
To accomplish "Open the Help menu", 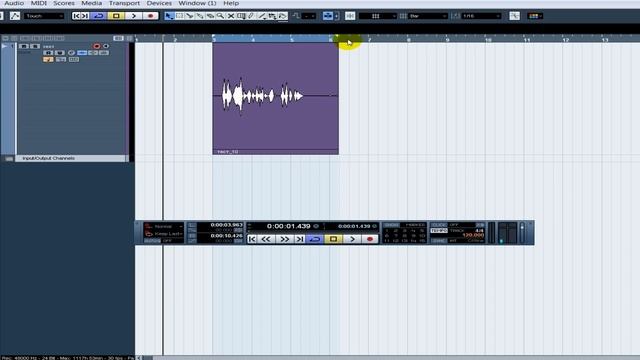I will (231, 3).
